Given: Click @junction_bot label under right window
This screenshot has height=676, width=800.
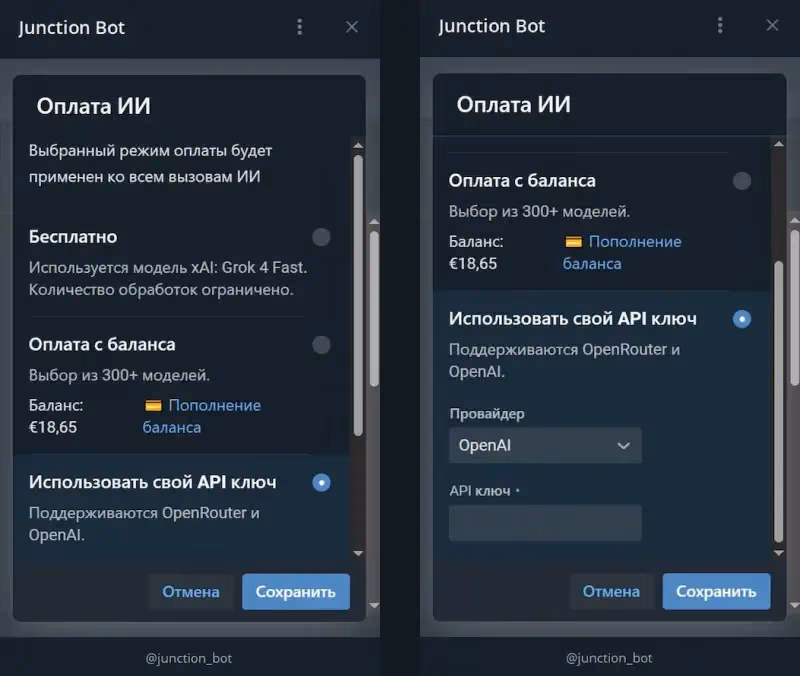Looking at the screenshot, I should (609, 658).
